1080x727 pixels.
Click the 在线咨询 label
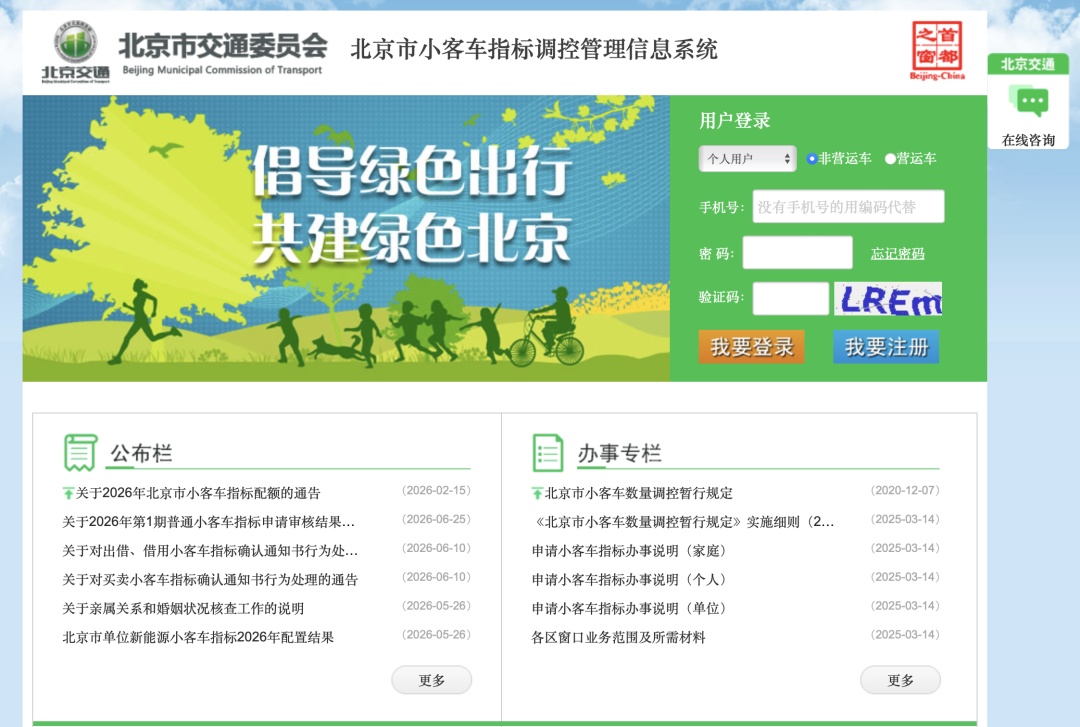1028,140
